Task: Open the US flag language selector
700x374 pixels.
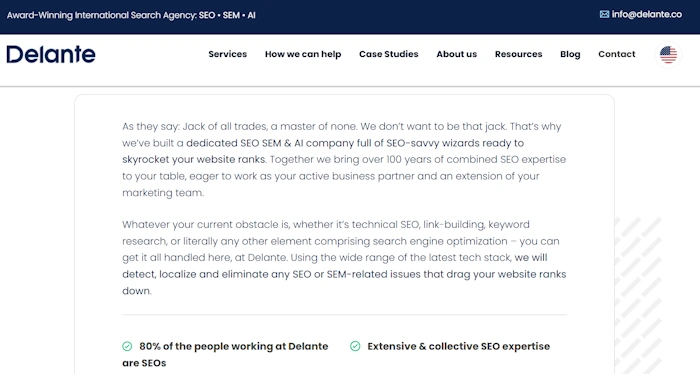Action: coord(668,54)
